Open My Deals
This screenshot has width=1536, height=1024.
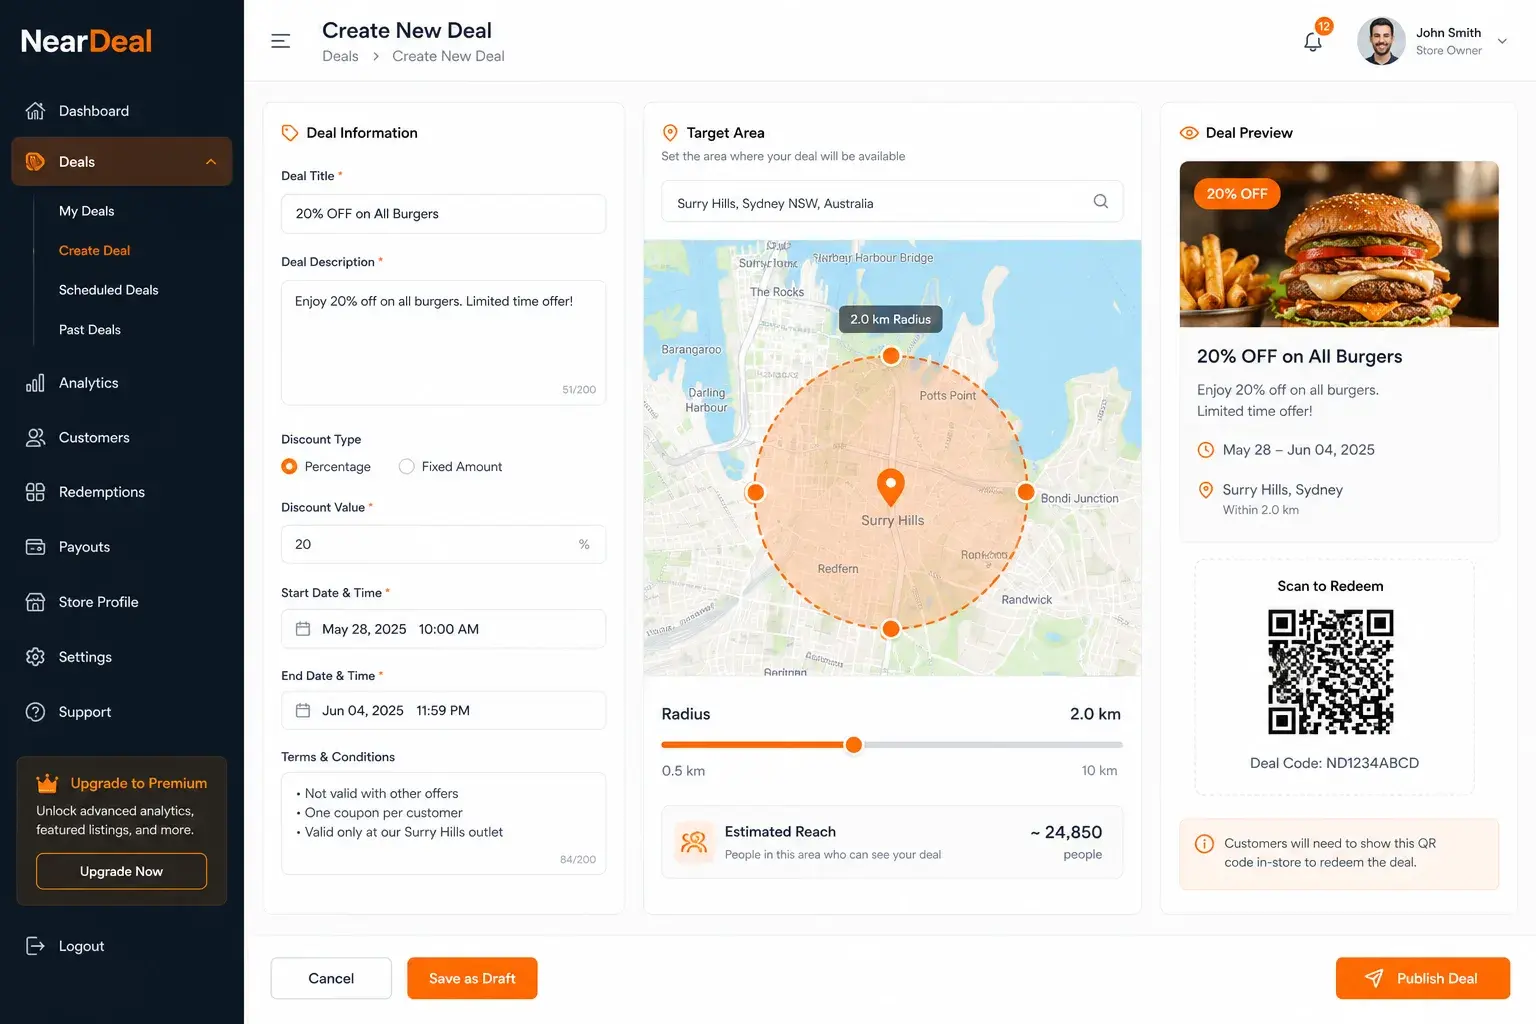86,211
